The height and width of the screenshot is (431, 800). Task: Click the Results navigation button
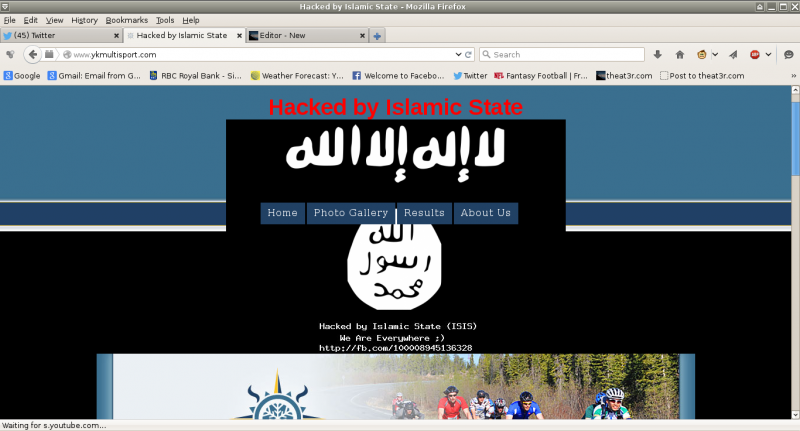424,213
